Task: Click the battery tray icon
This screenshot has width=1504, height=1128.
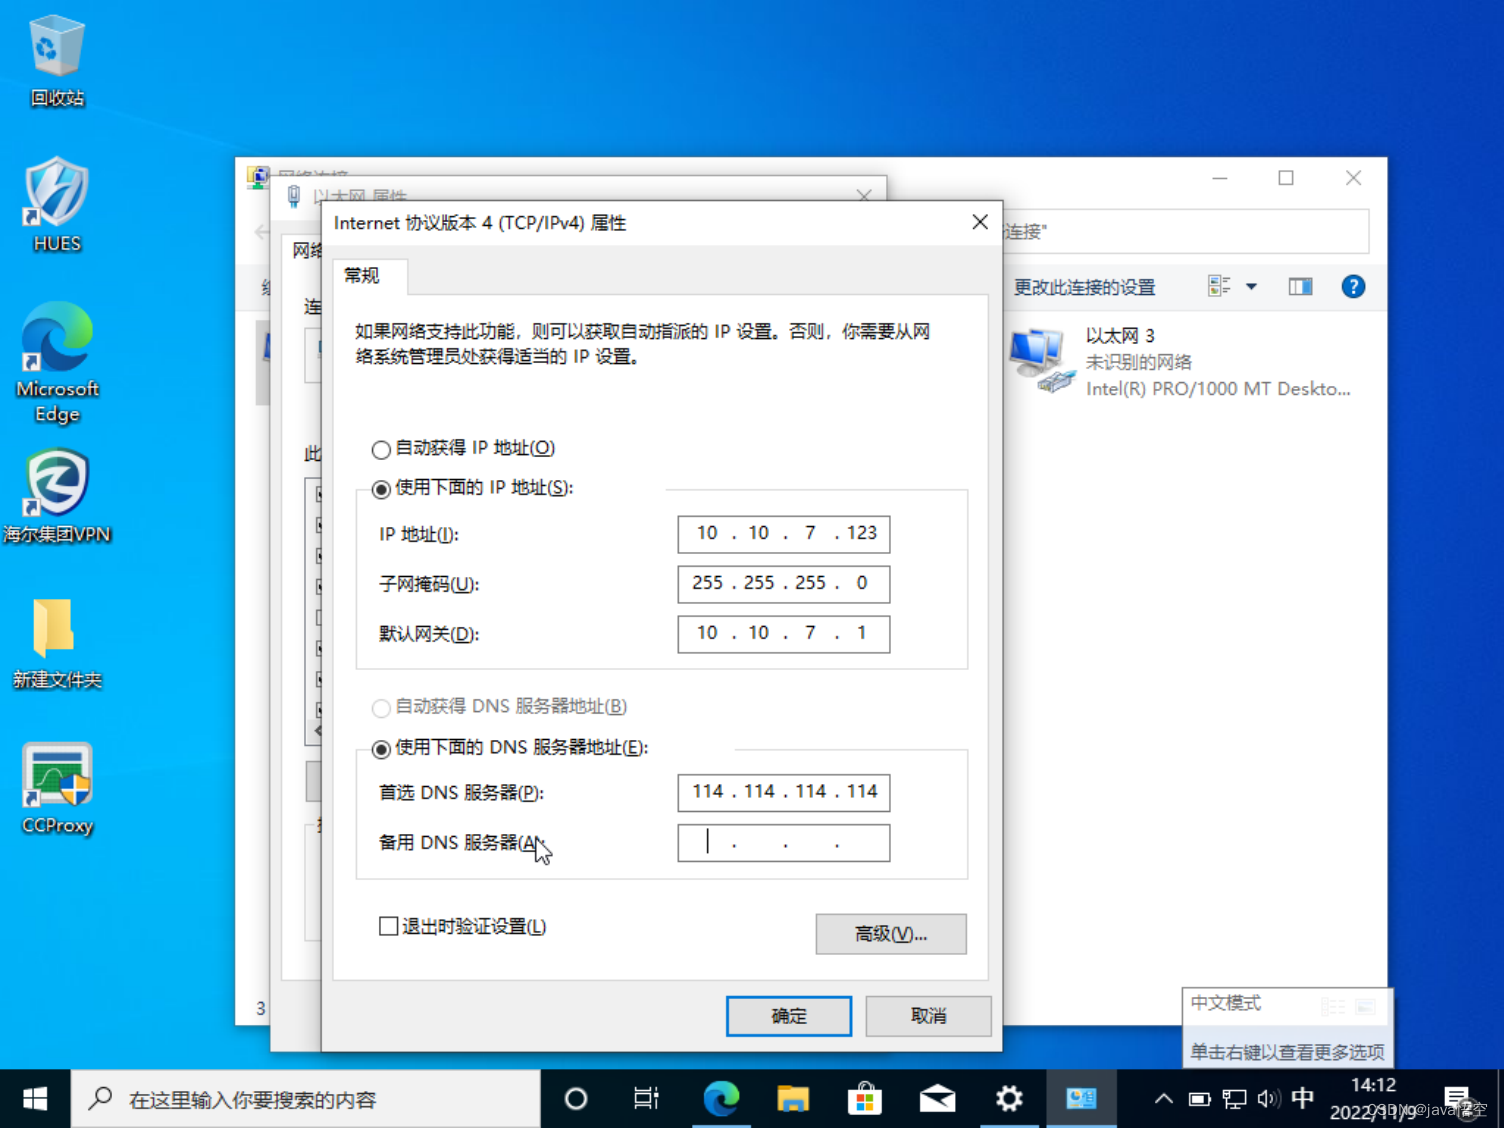Action: [1199, 1099]
